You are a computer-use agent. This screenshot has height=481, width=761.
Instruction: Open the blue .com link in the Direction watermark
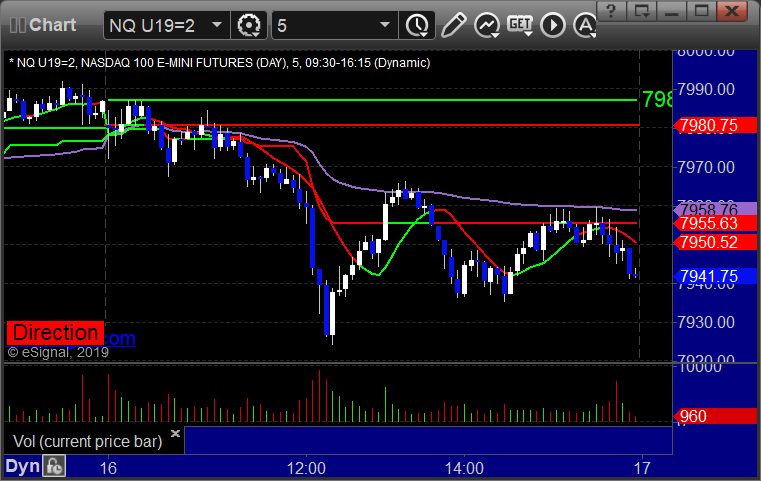coord(119,338)
